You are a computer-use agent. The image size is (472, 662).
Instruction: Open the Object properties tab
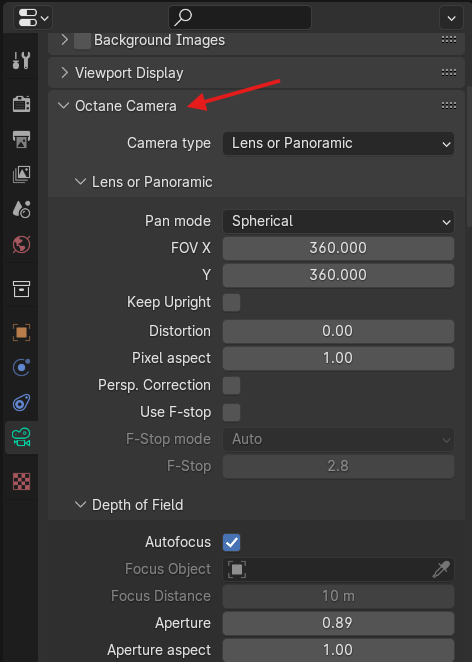click(x=21, y=332)
